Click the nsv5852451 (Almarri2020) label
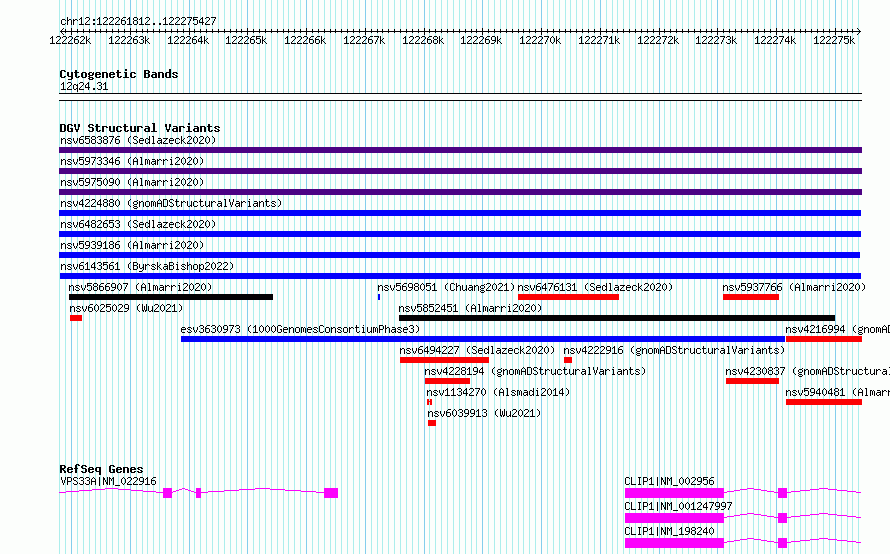This screenshot has height=554, width=890. coord(470,308)
